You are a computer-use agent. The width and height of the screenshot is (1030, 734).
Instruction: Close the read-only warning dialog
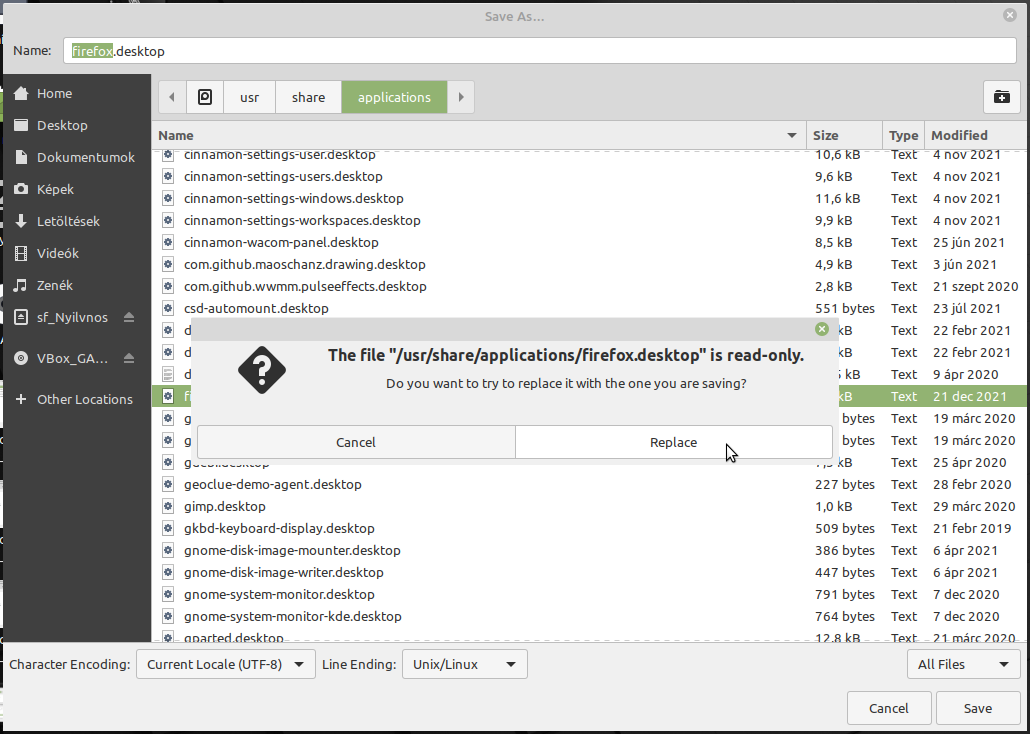point(822,329)
